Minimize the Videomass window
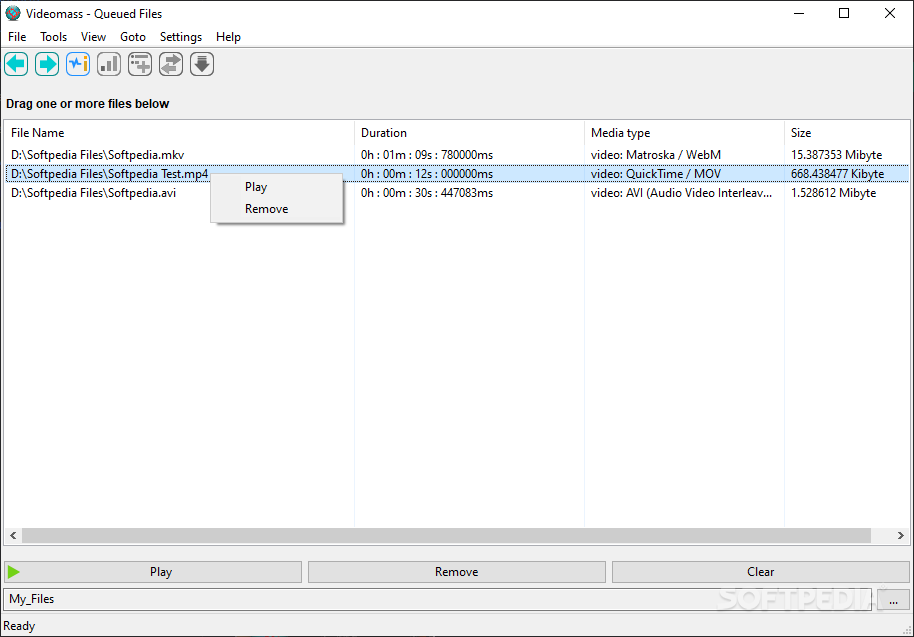 tap(799, 13)
